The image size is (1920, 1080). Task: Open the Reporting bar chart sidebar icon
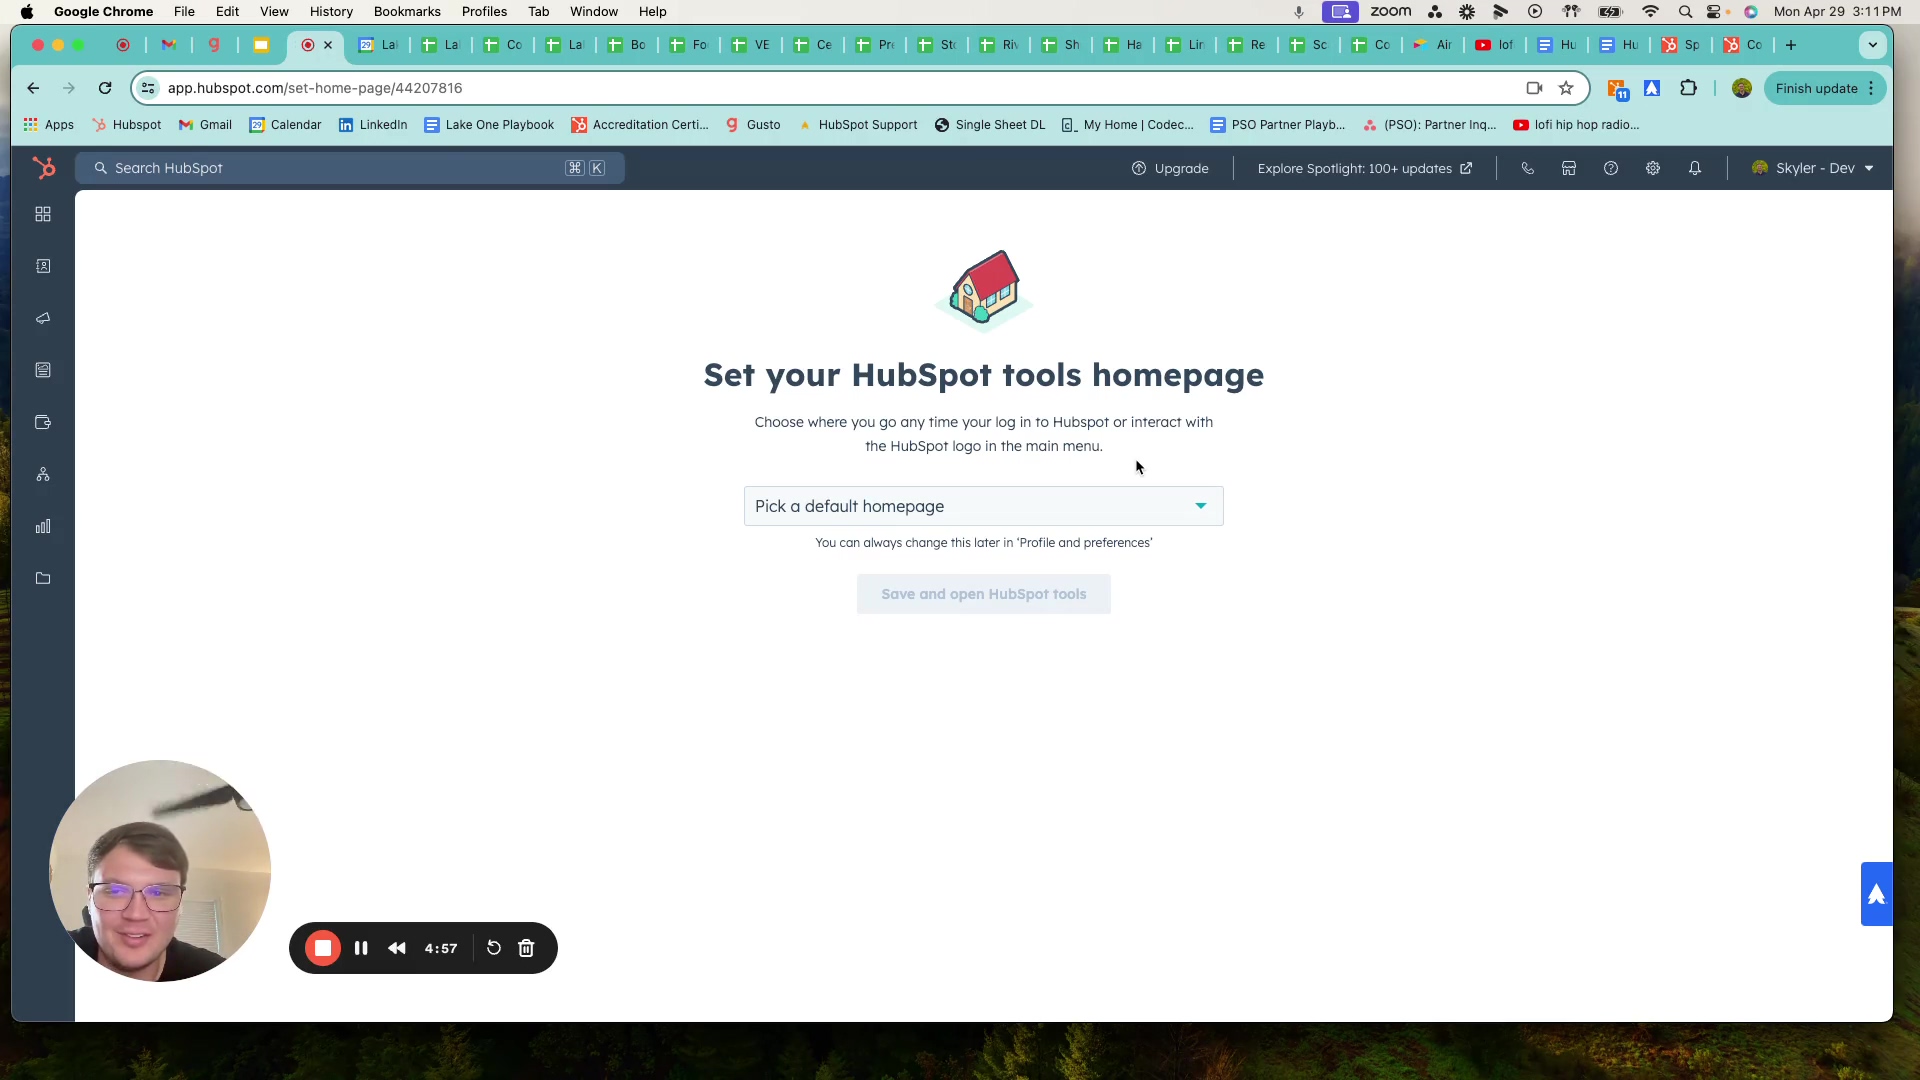pos(43,526)
